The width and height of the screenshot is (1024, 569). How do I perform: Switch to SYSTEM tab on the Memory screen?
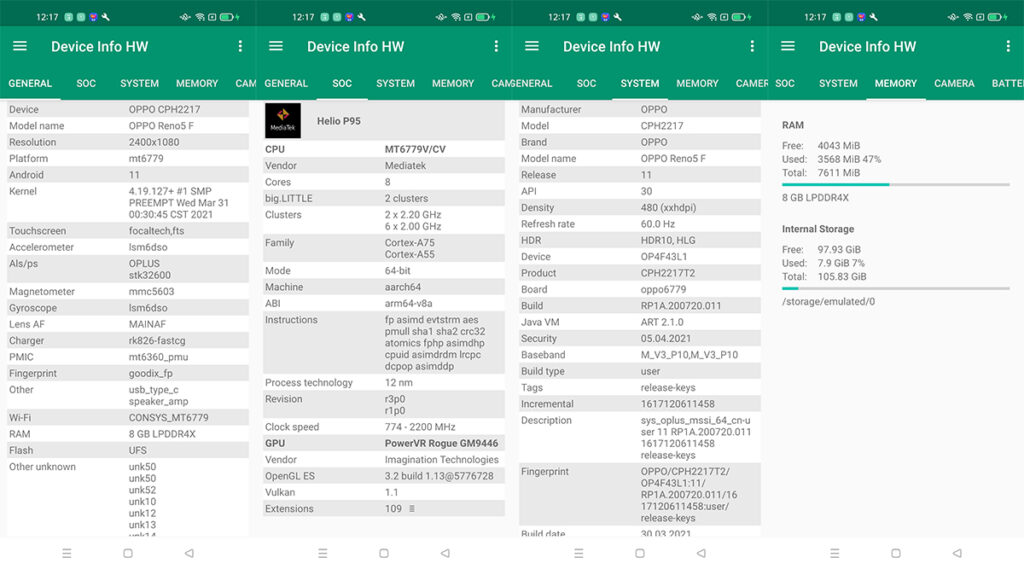(x=839, y=84)
